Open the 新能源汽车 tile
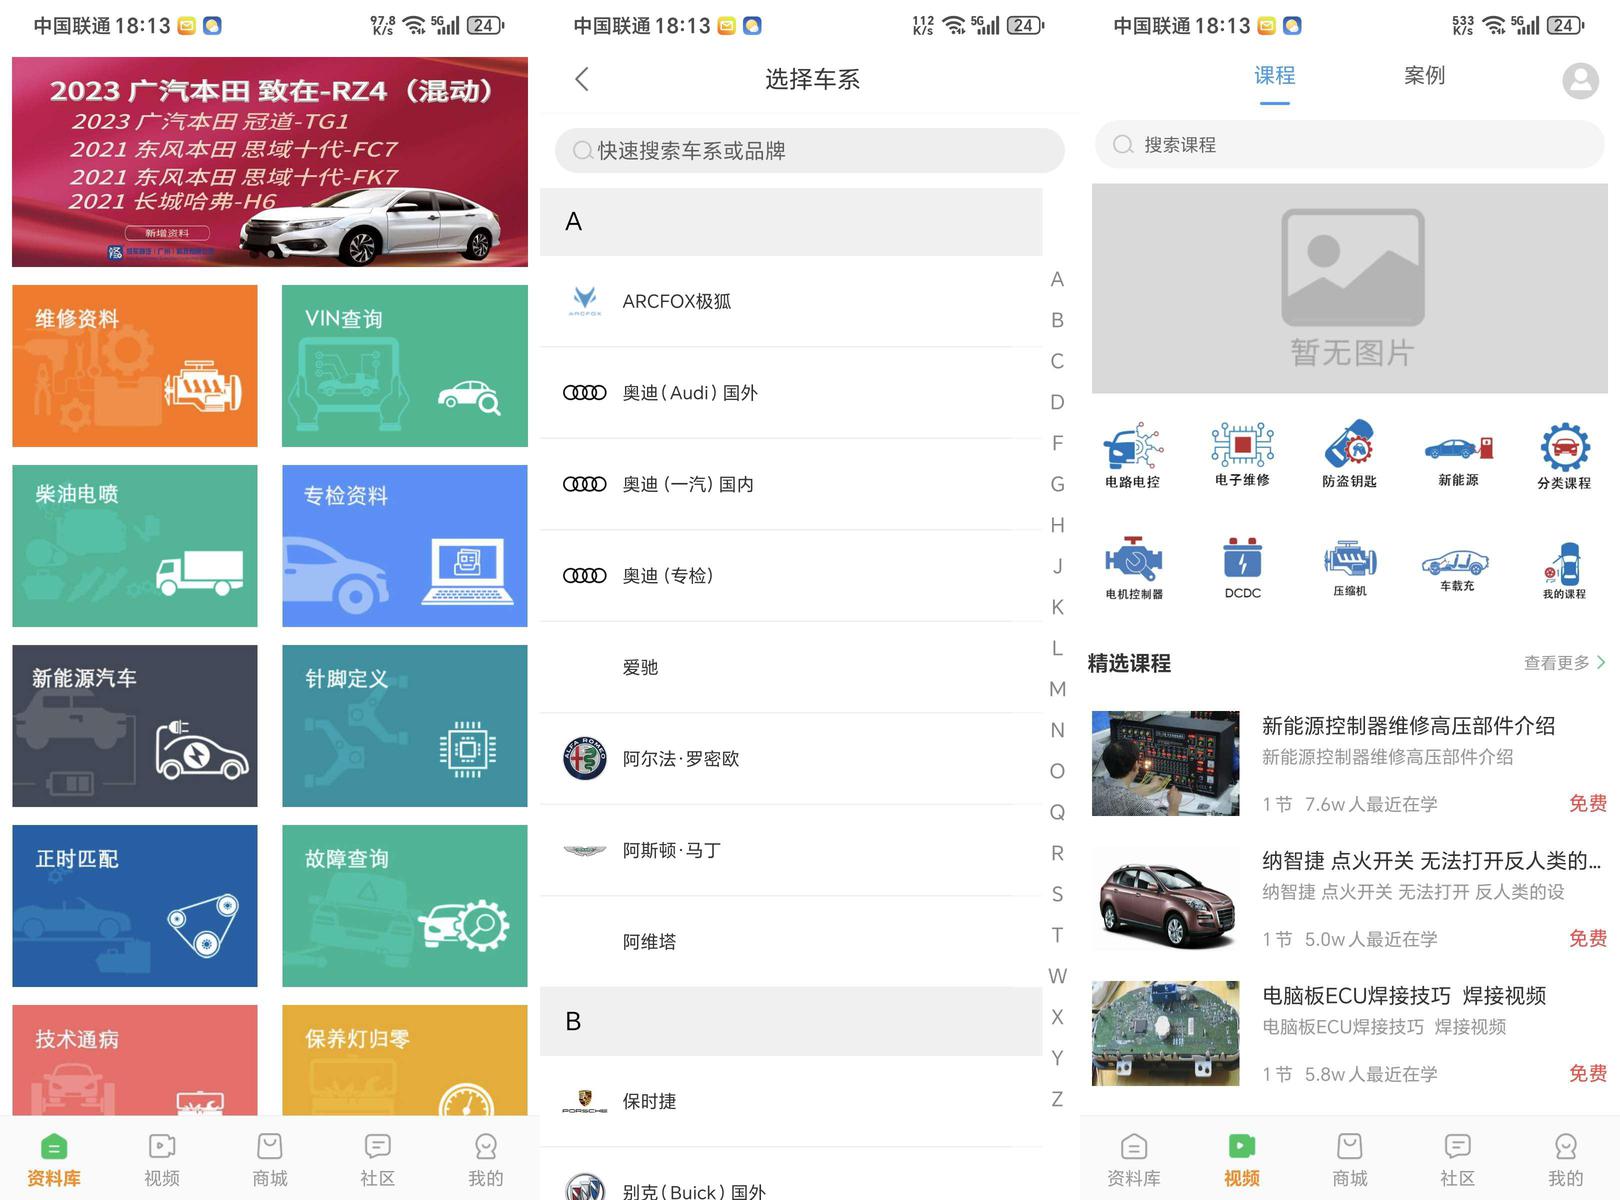This screenshot has height=1200, width=1620. pos(135,726)
